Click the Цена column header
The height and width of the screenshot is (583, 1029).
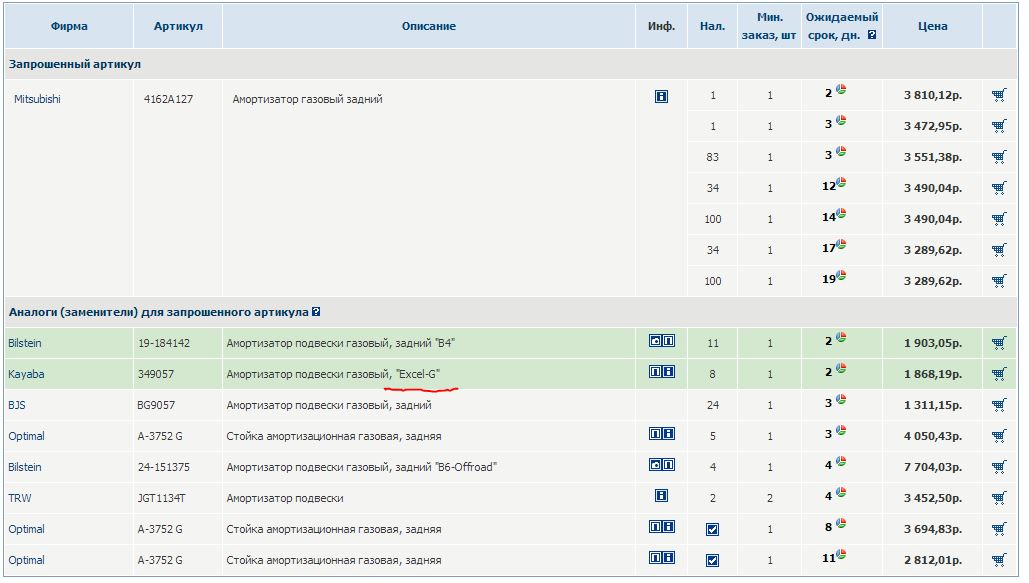point(932,26)
